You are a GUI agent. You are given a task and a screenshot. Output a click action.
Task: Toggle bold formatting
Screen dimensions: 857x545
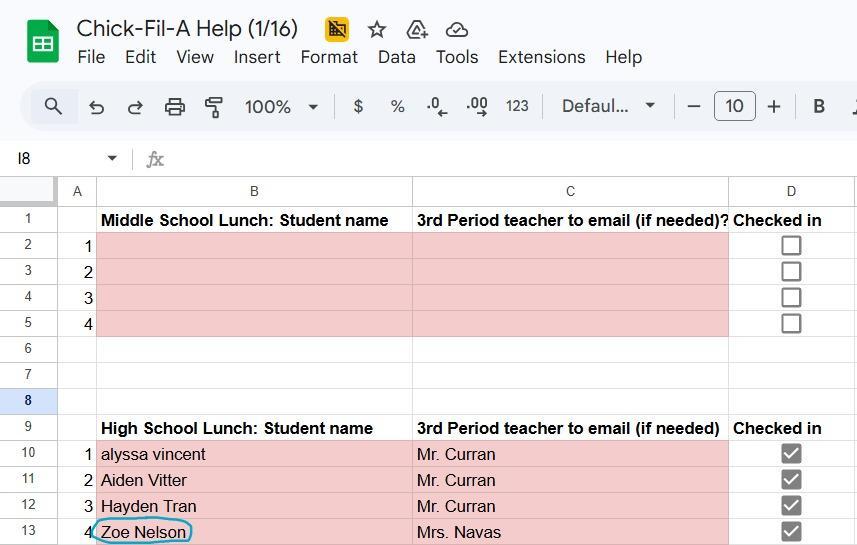(x=819, y=106)
